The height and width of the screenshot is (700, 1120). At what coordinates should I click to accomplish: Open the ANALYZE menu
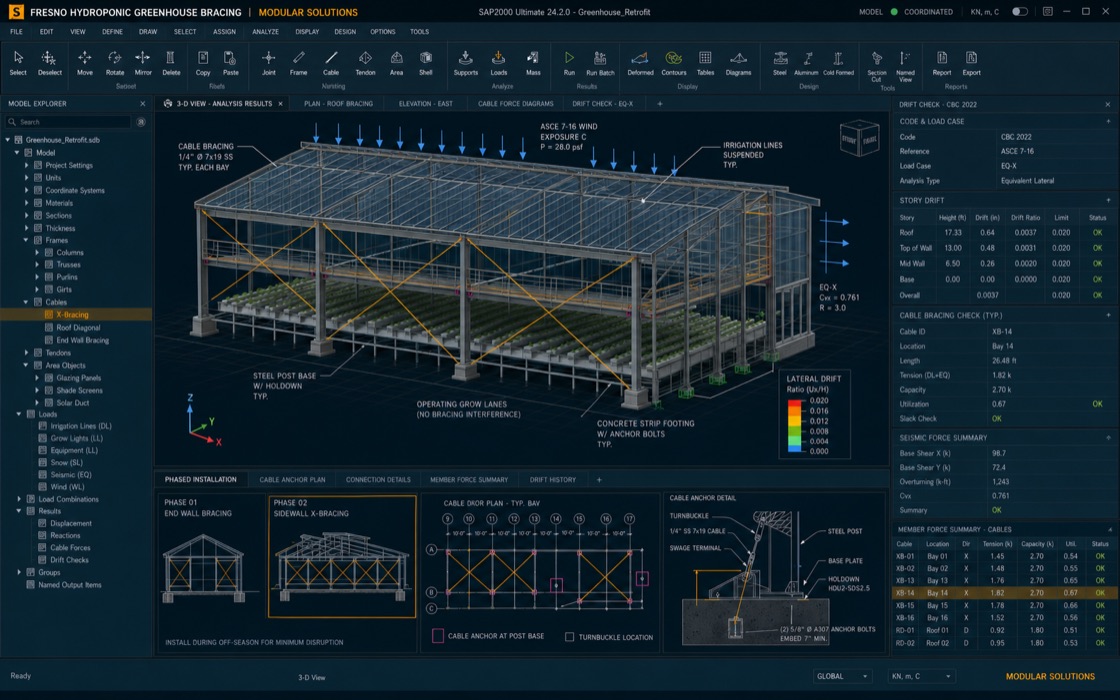(x=265, y=31)
